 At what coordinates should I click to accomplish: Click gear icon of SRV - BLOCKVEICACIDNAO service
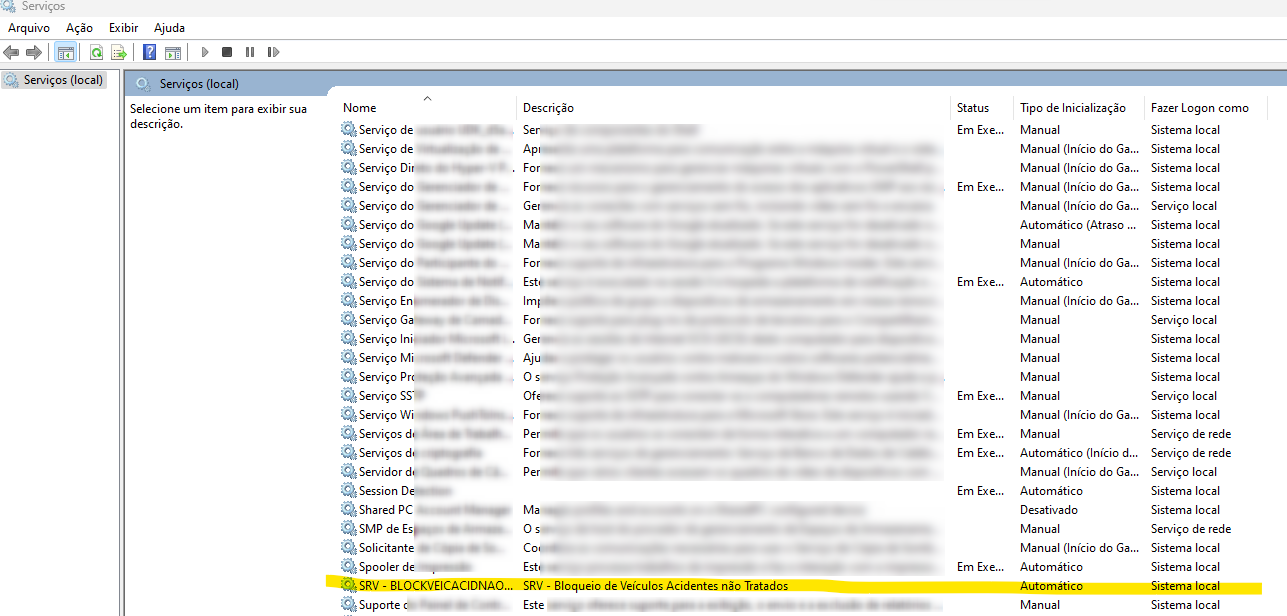point(348,586)
